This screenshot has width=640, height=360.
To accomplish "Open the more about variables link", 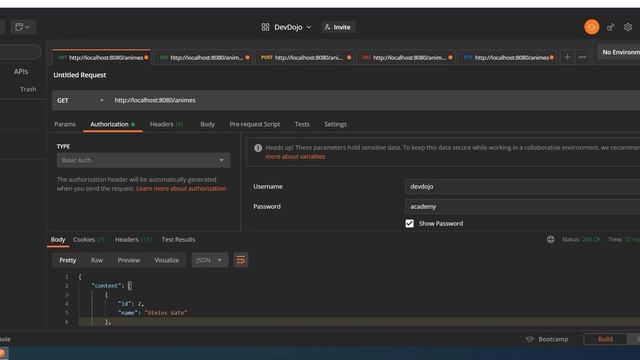I will point(295,157).
